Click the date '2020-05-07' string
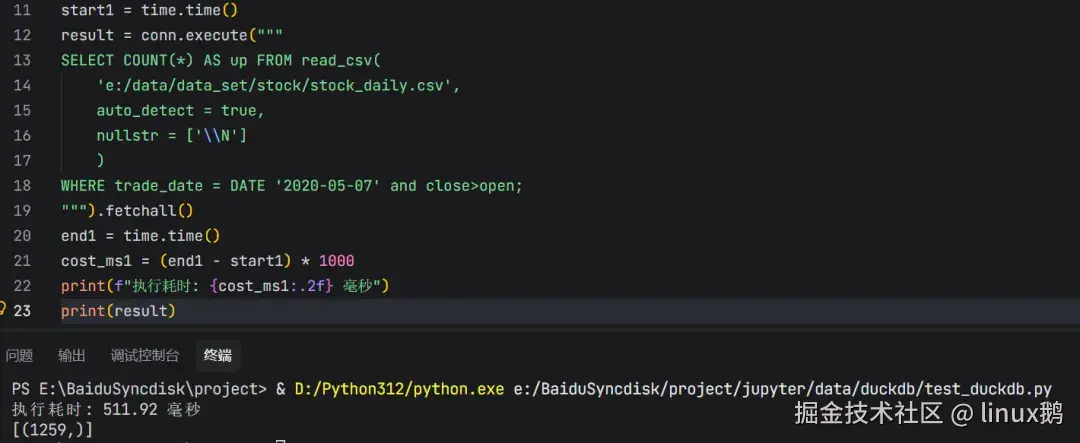The width and height of the screenshot is (1080, 443). [328, 186]
